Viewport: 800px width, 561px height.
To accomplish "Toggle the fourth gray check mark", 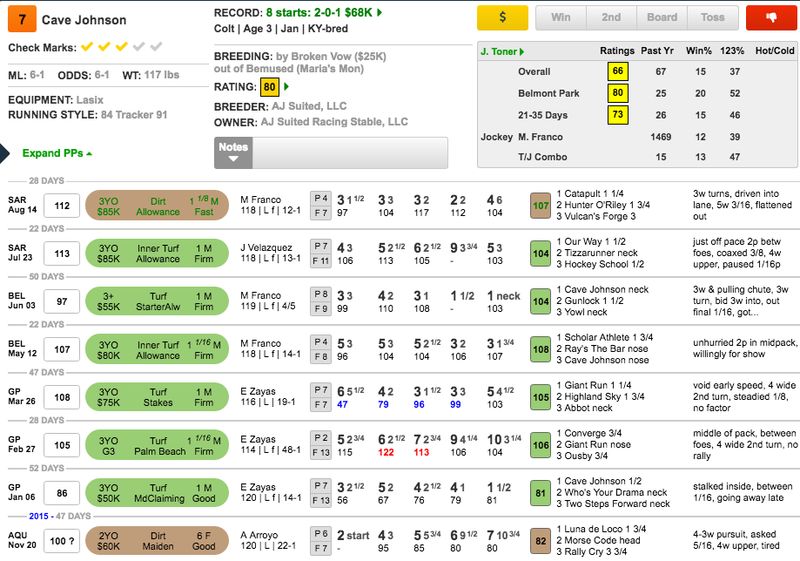I will point(139,47).
